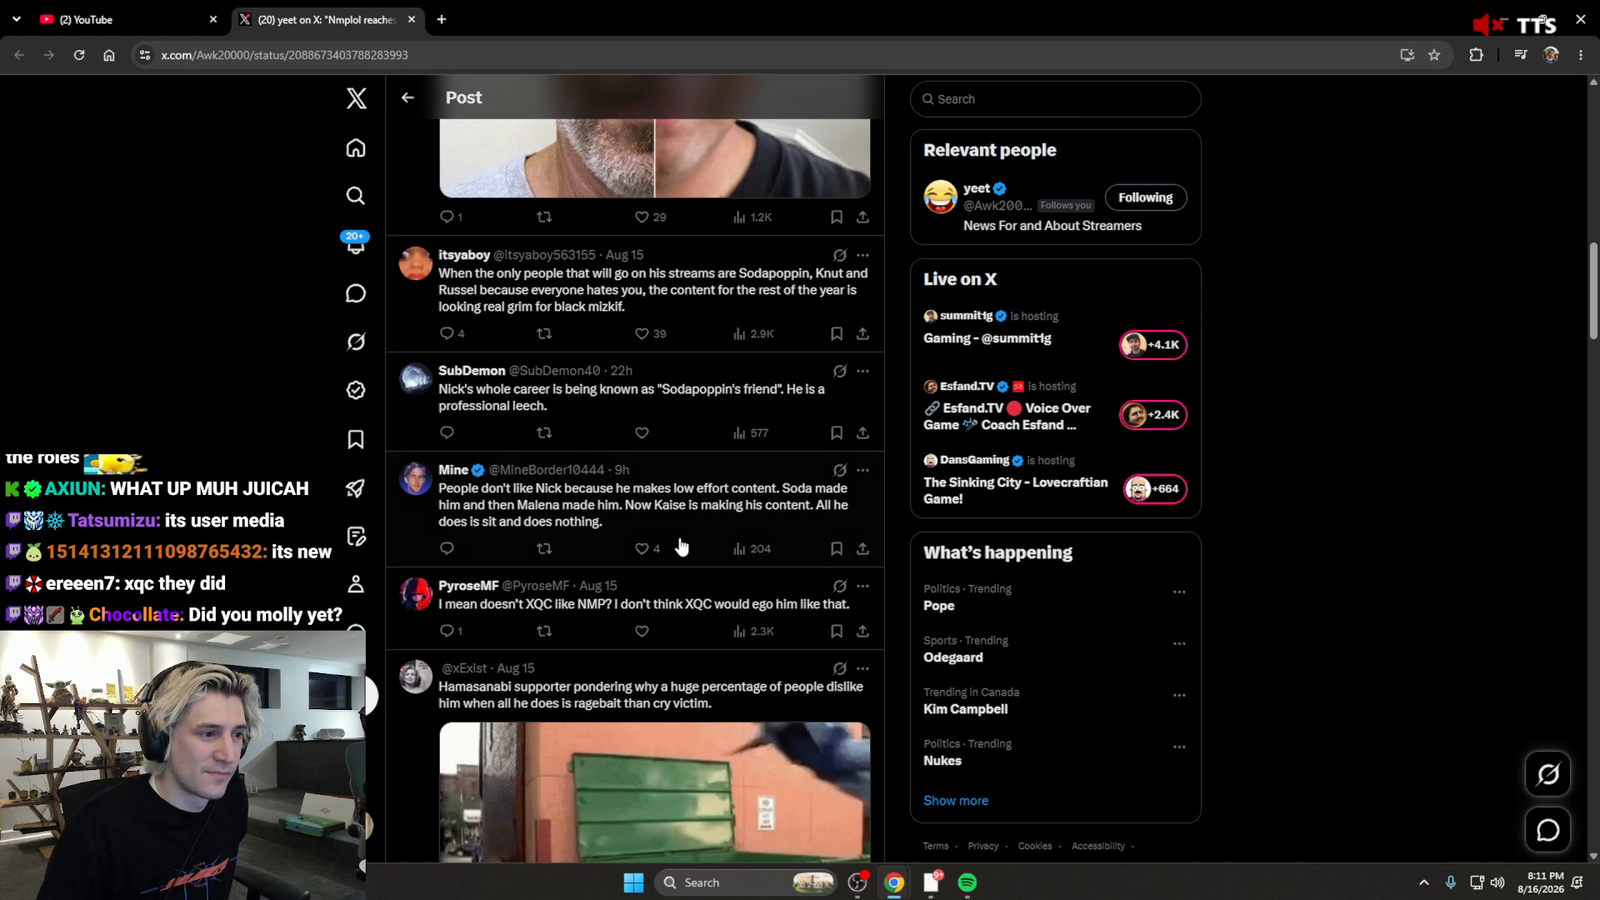This screenshot has width=1600, height=900.
Task: Open Chrome three-dot menu
Action: tap(1581, 55)
